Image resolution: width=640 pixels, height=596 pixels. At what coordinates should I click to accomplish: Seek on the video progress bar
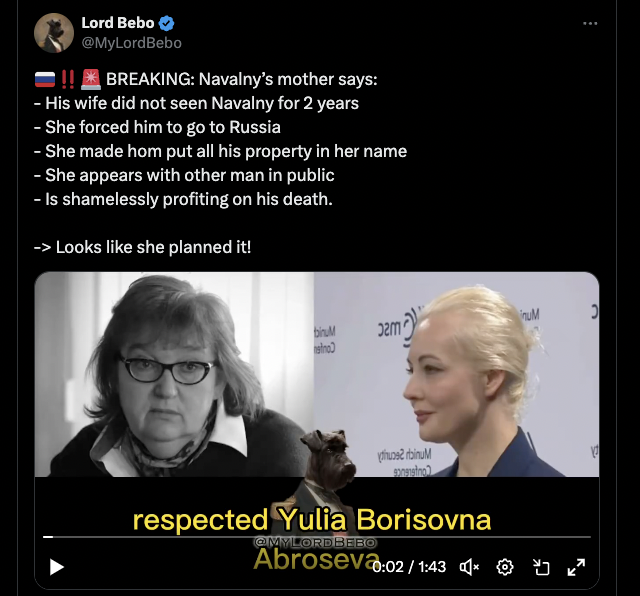(x=317, y=537)
